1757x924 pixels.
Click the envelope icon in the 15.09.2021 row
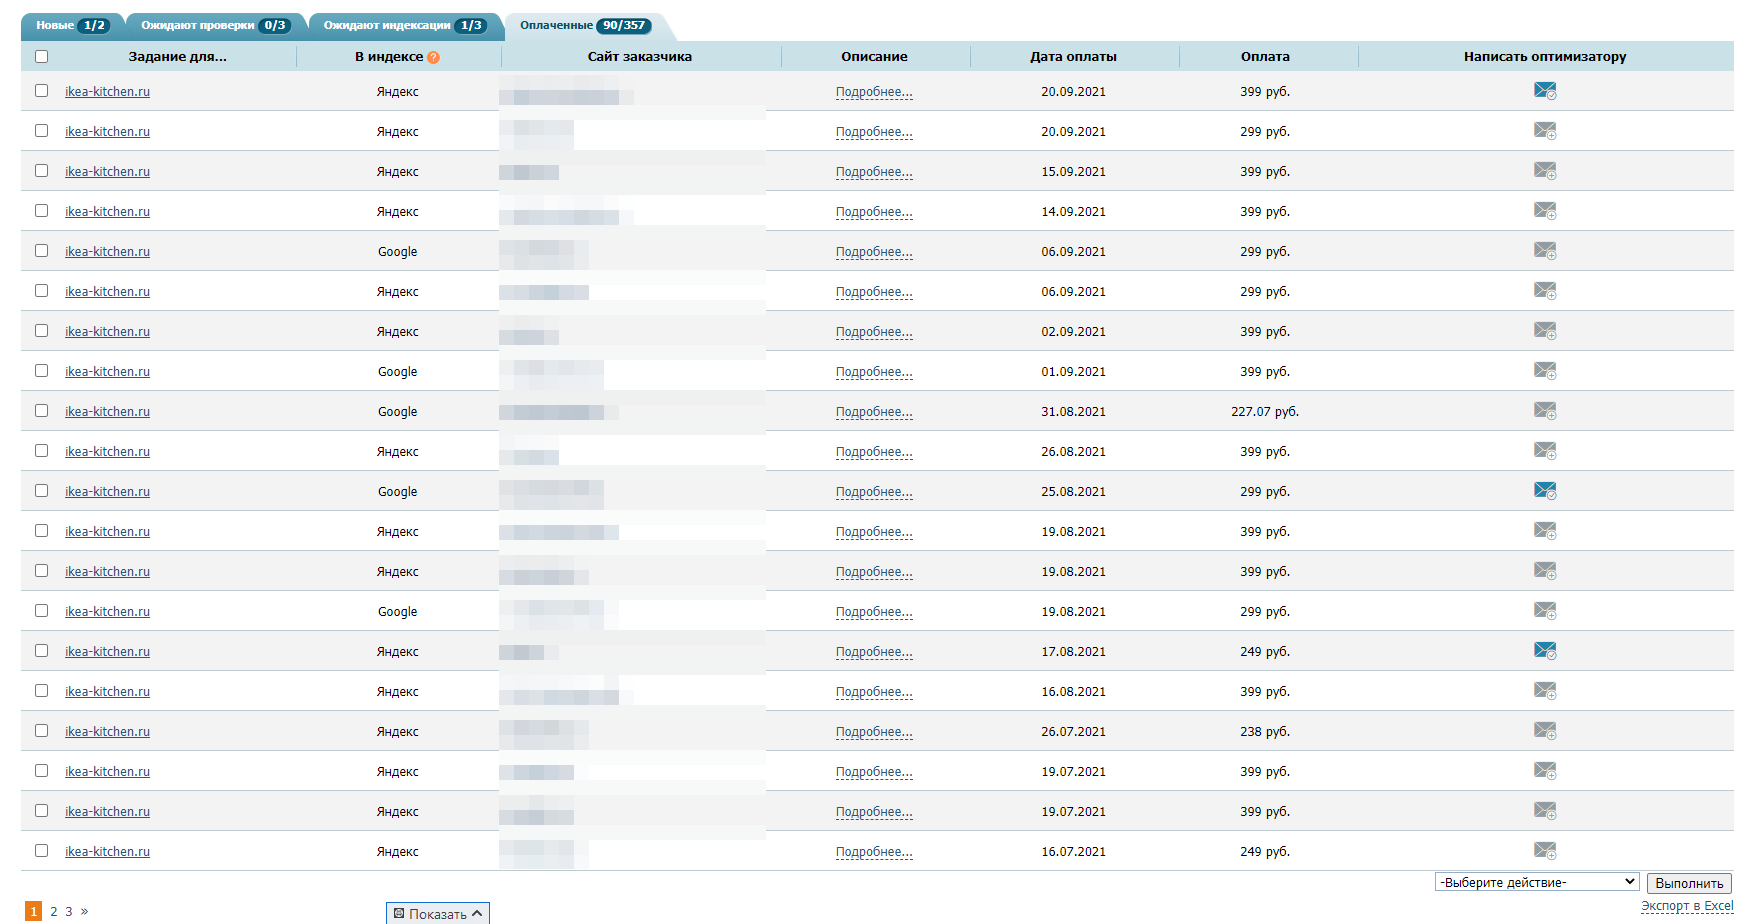click(x=1544, y=171)
